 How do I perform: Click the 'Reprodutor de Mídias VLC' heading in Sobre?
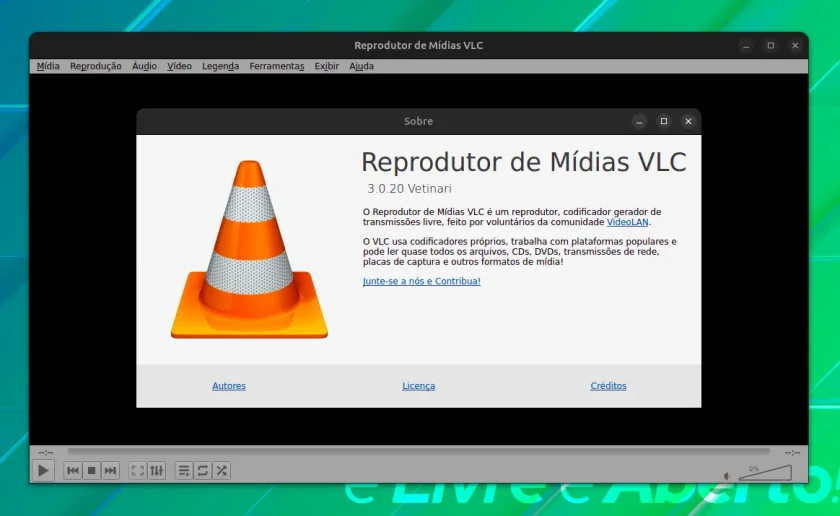pos(524,162)
